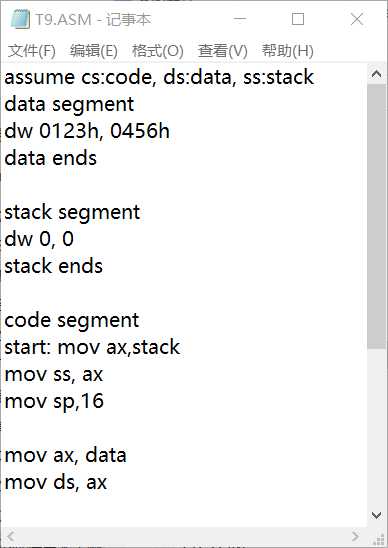Open the 格式(O) menu
Screen dimensions: 388x548
(158, 51)
